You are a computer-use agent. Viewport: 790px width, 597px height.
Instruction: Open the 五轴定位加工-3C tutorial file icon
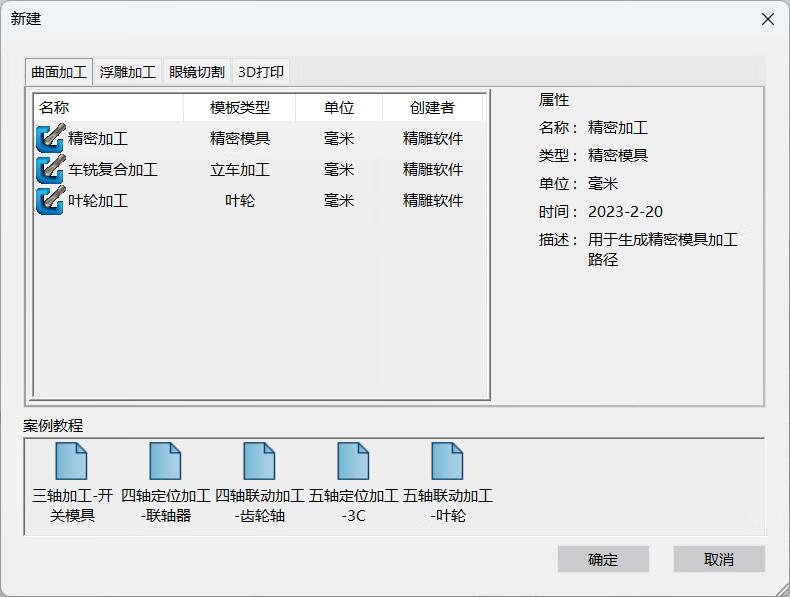(353, 461)
